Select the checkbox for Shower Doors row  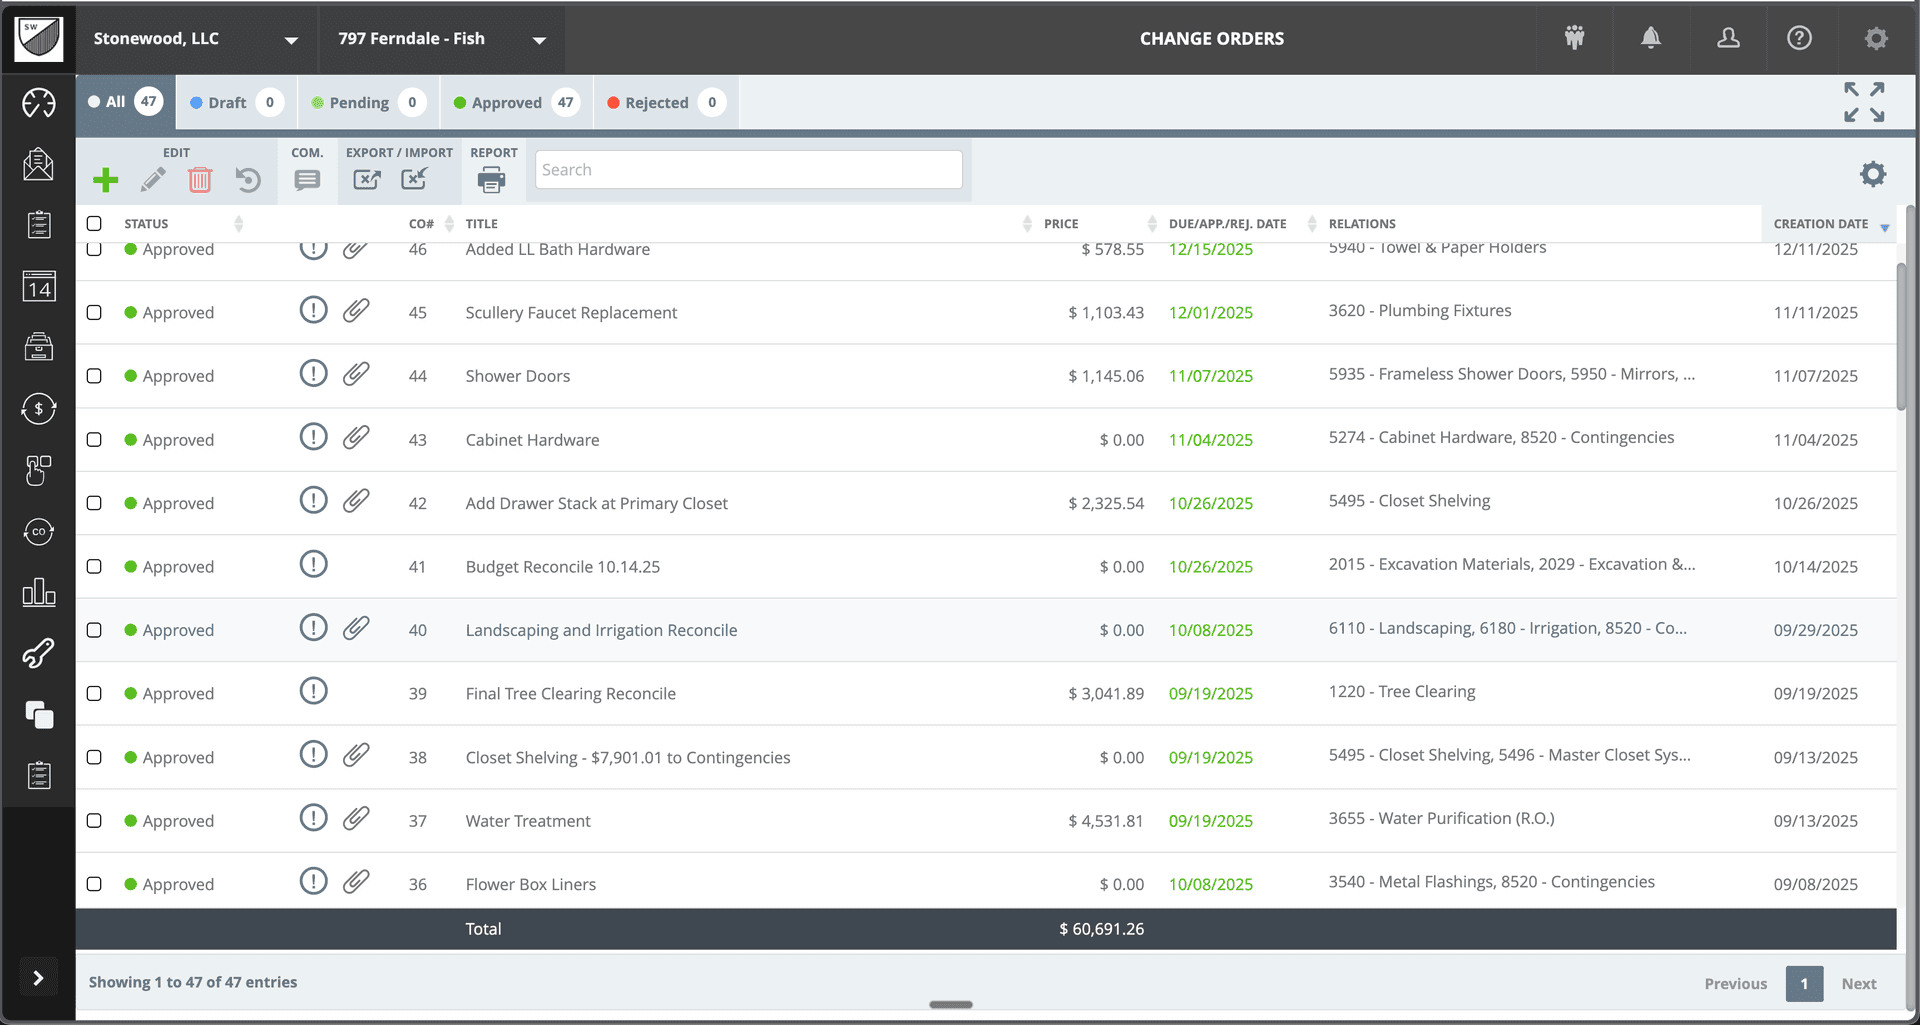[x=94, y=376]
